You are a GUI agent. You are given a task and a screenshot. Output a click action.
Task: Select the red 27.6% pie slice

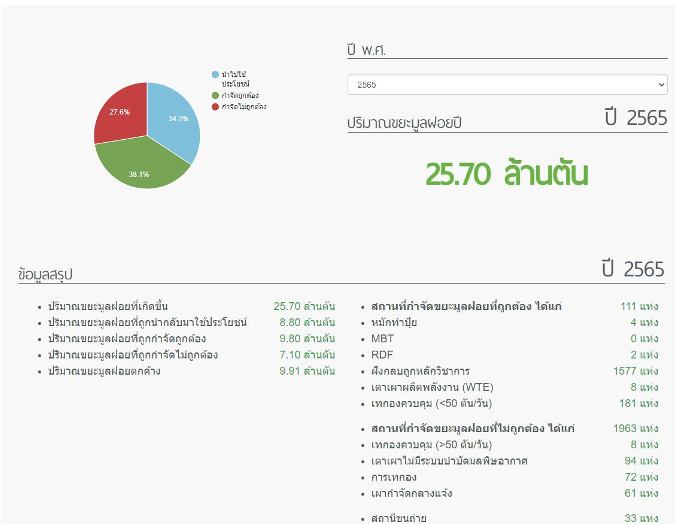[121, 114]
